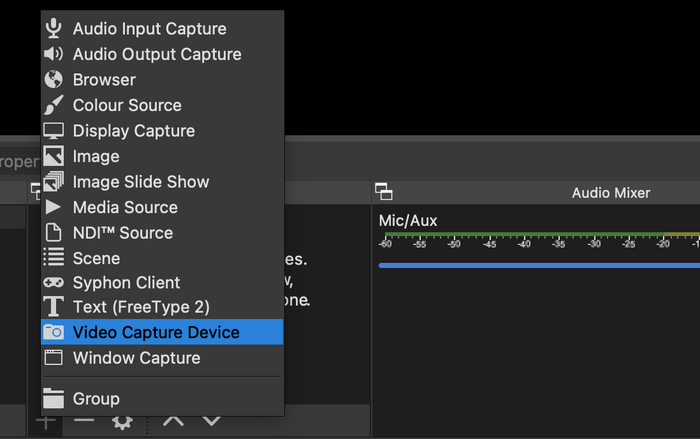
Task: Click the Audio Output Capture speaker icon
Action: (54, 54)
